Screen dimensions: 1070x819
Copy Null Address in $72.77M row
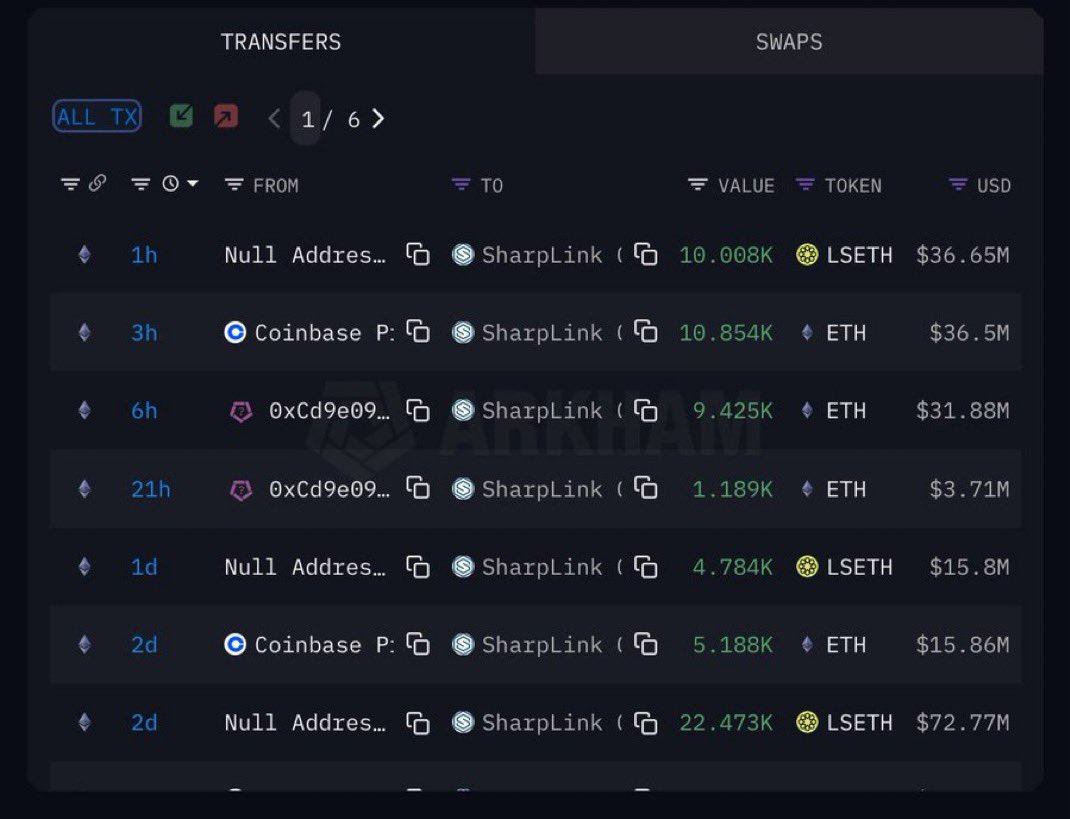click(x=418, y=722)
